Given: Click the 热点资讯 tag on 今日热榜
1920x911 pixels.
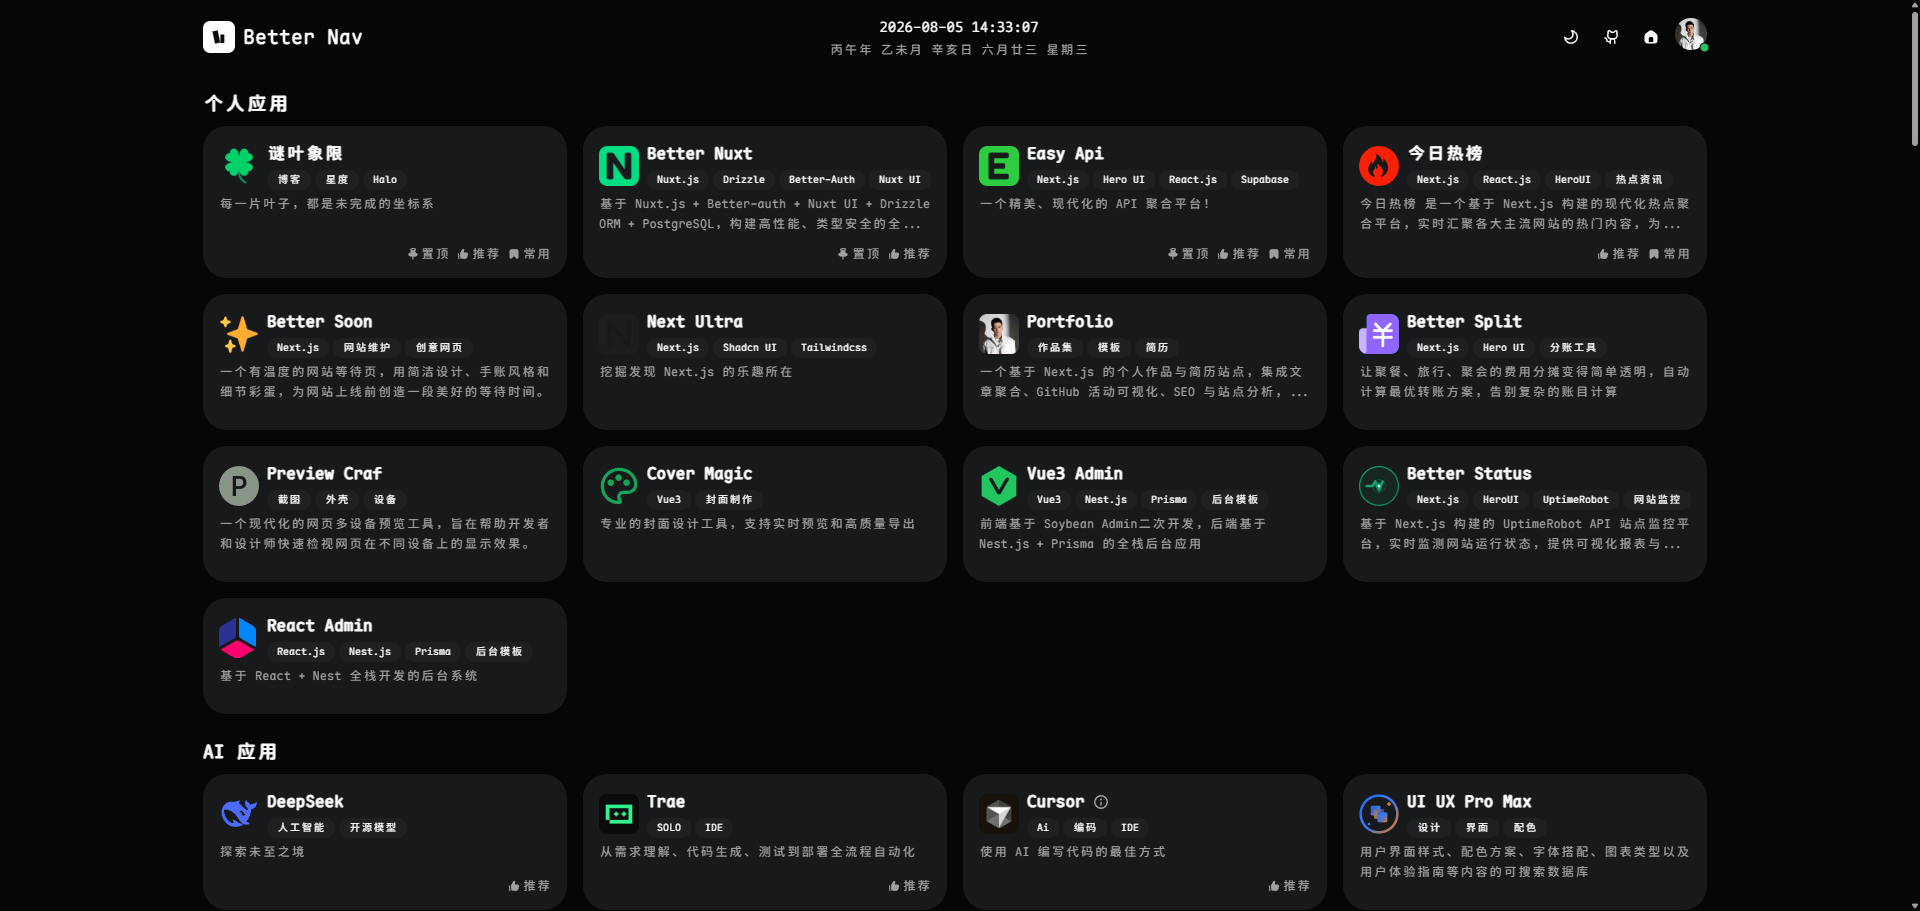Looking at the screenshot, I should [x=1639, y=180].
